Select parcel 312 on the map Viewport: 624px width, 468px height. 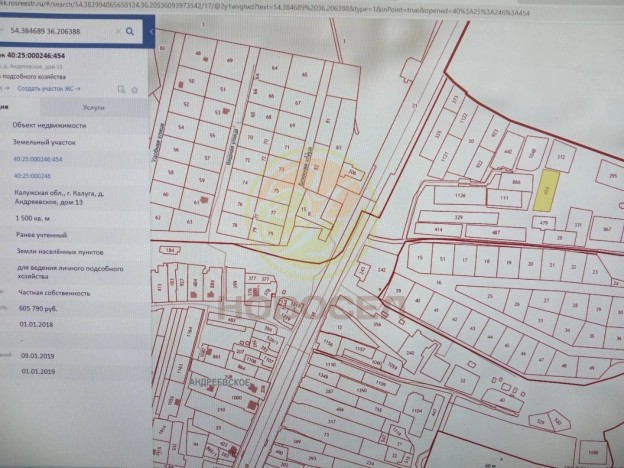tap(561, 157)
